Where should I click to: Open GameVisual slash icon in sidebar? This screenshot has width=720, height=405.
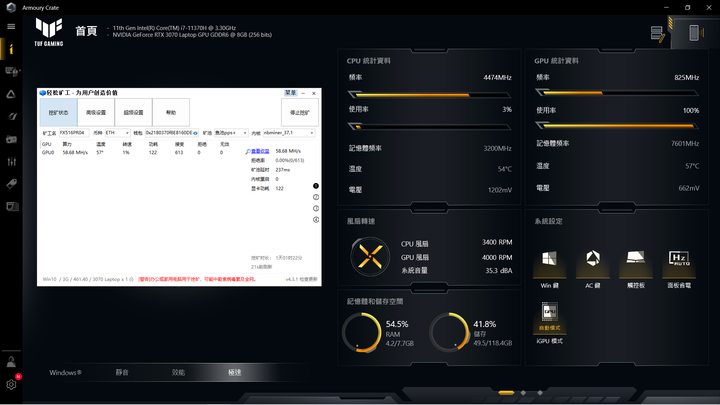tap(11, 117)
